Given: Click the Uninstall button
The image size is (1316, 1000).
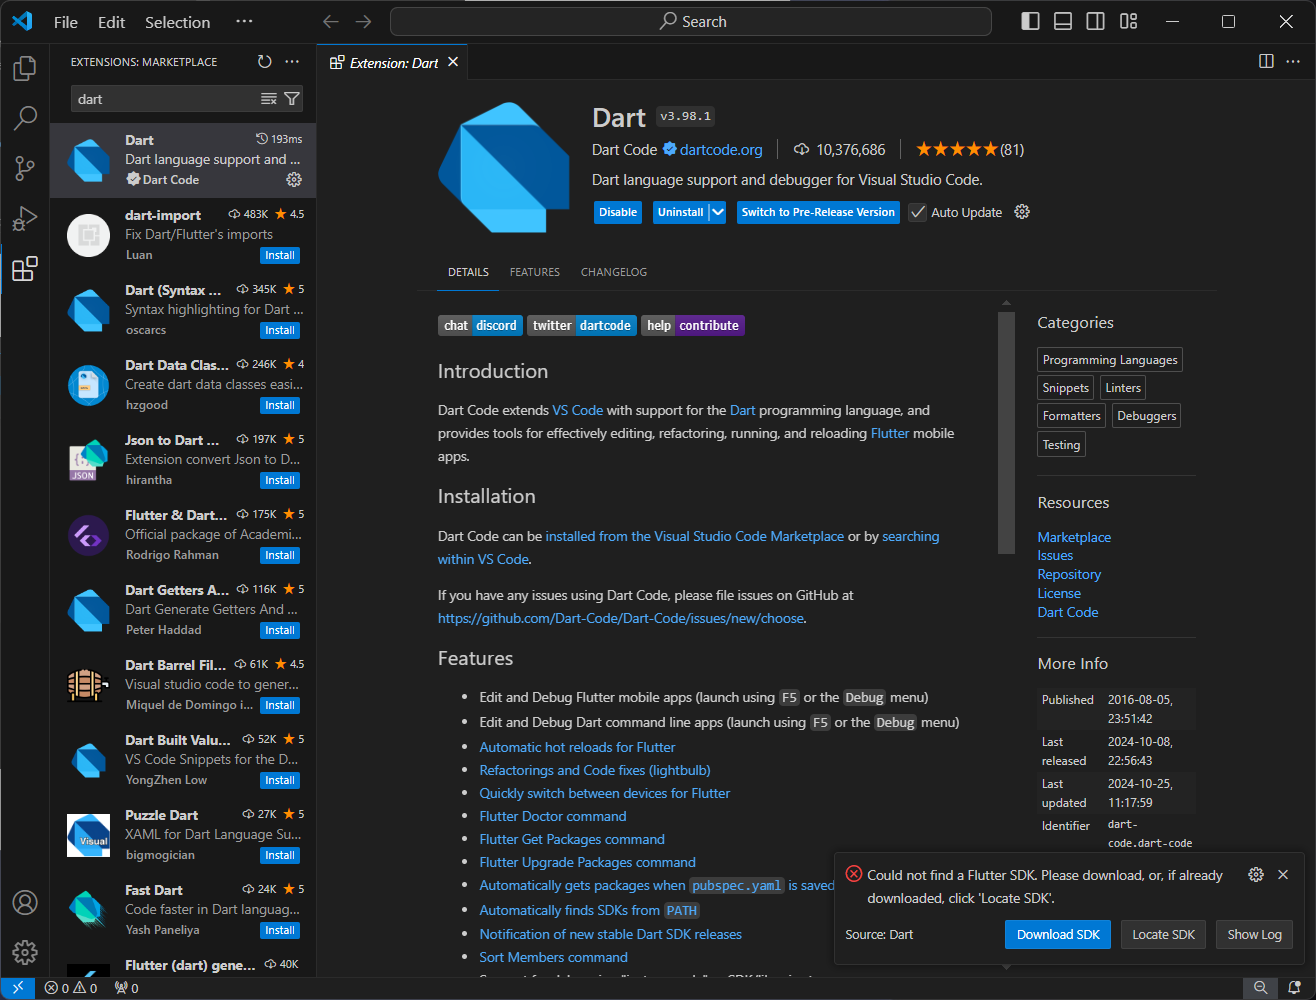Looking at the screenshot, I should click(x=680, y=212).
